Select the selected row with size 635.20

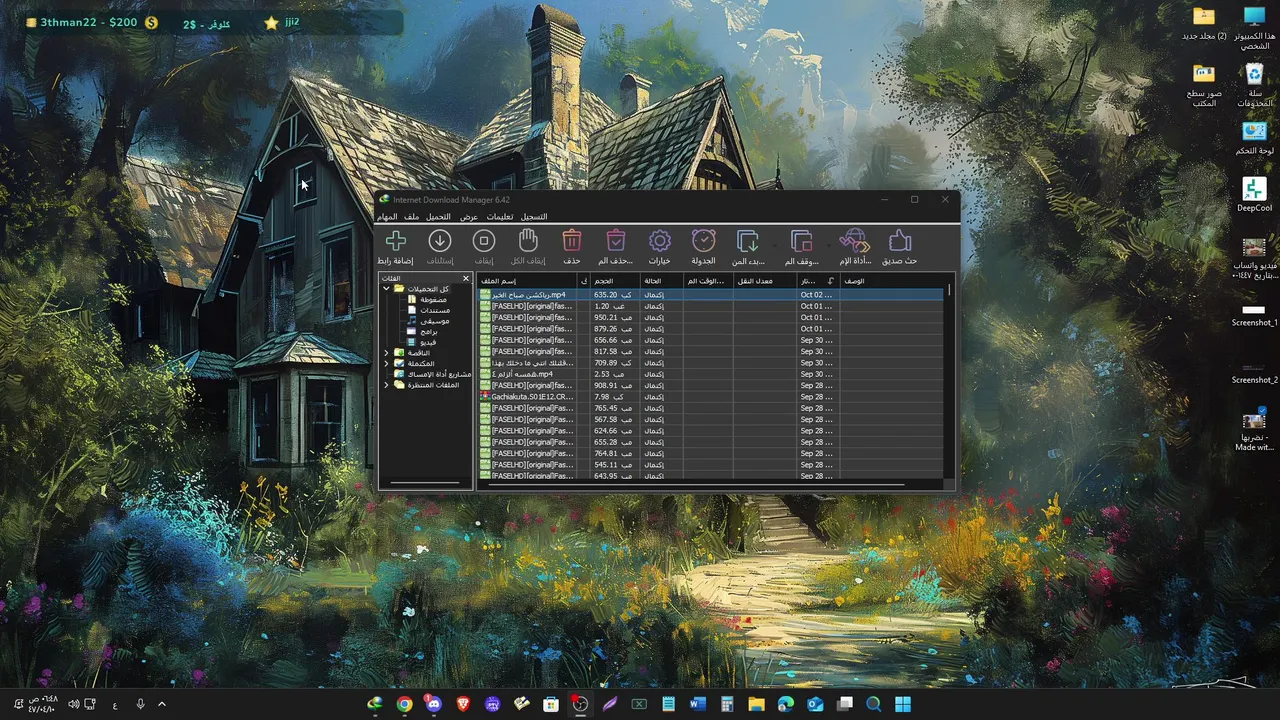point(712,295)
